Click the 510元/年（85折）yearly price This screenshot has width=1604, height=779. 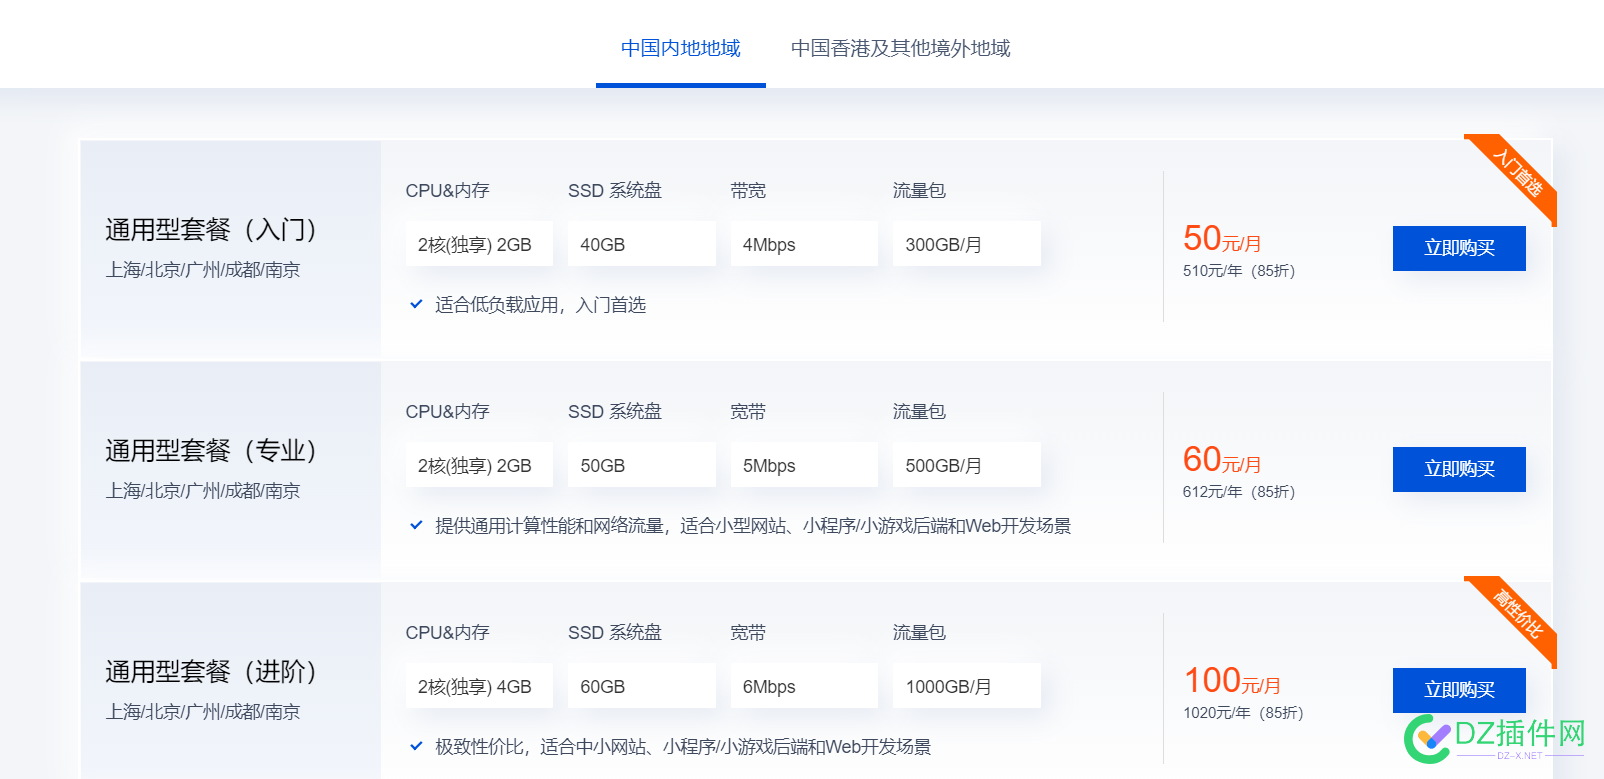click(x=1239, y=271)
